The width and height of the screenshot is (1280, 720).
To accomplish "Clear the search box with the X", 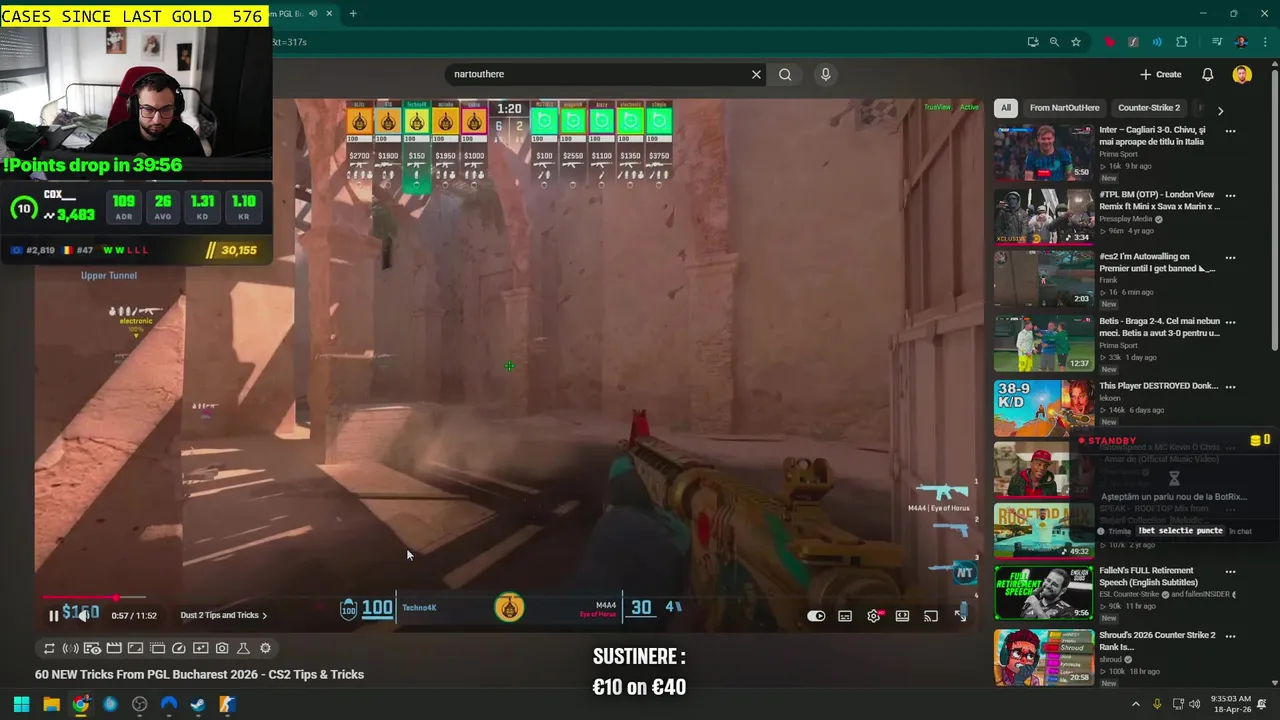I will pyautogui.click(x=756, y=74).
